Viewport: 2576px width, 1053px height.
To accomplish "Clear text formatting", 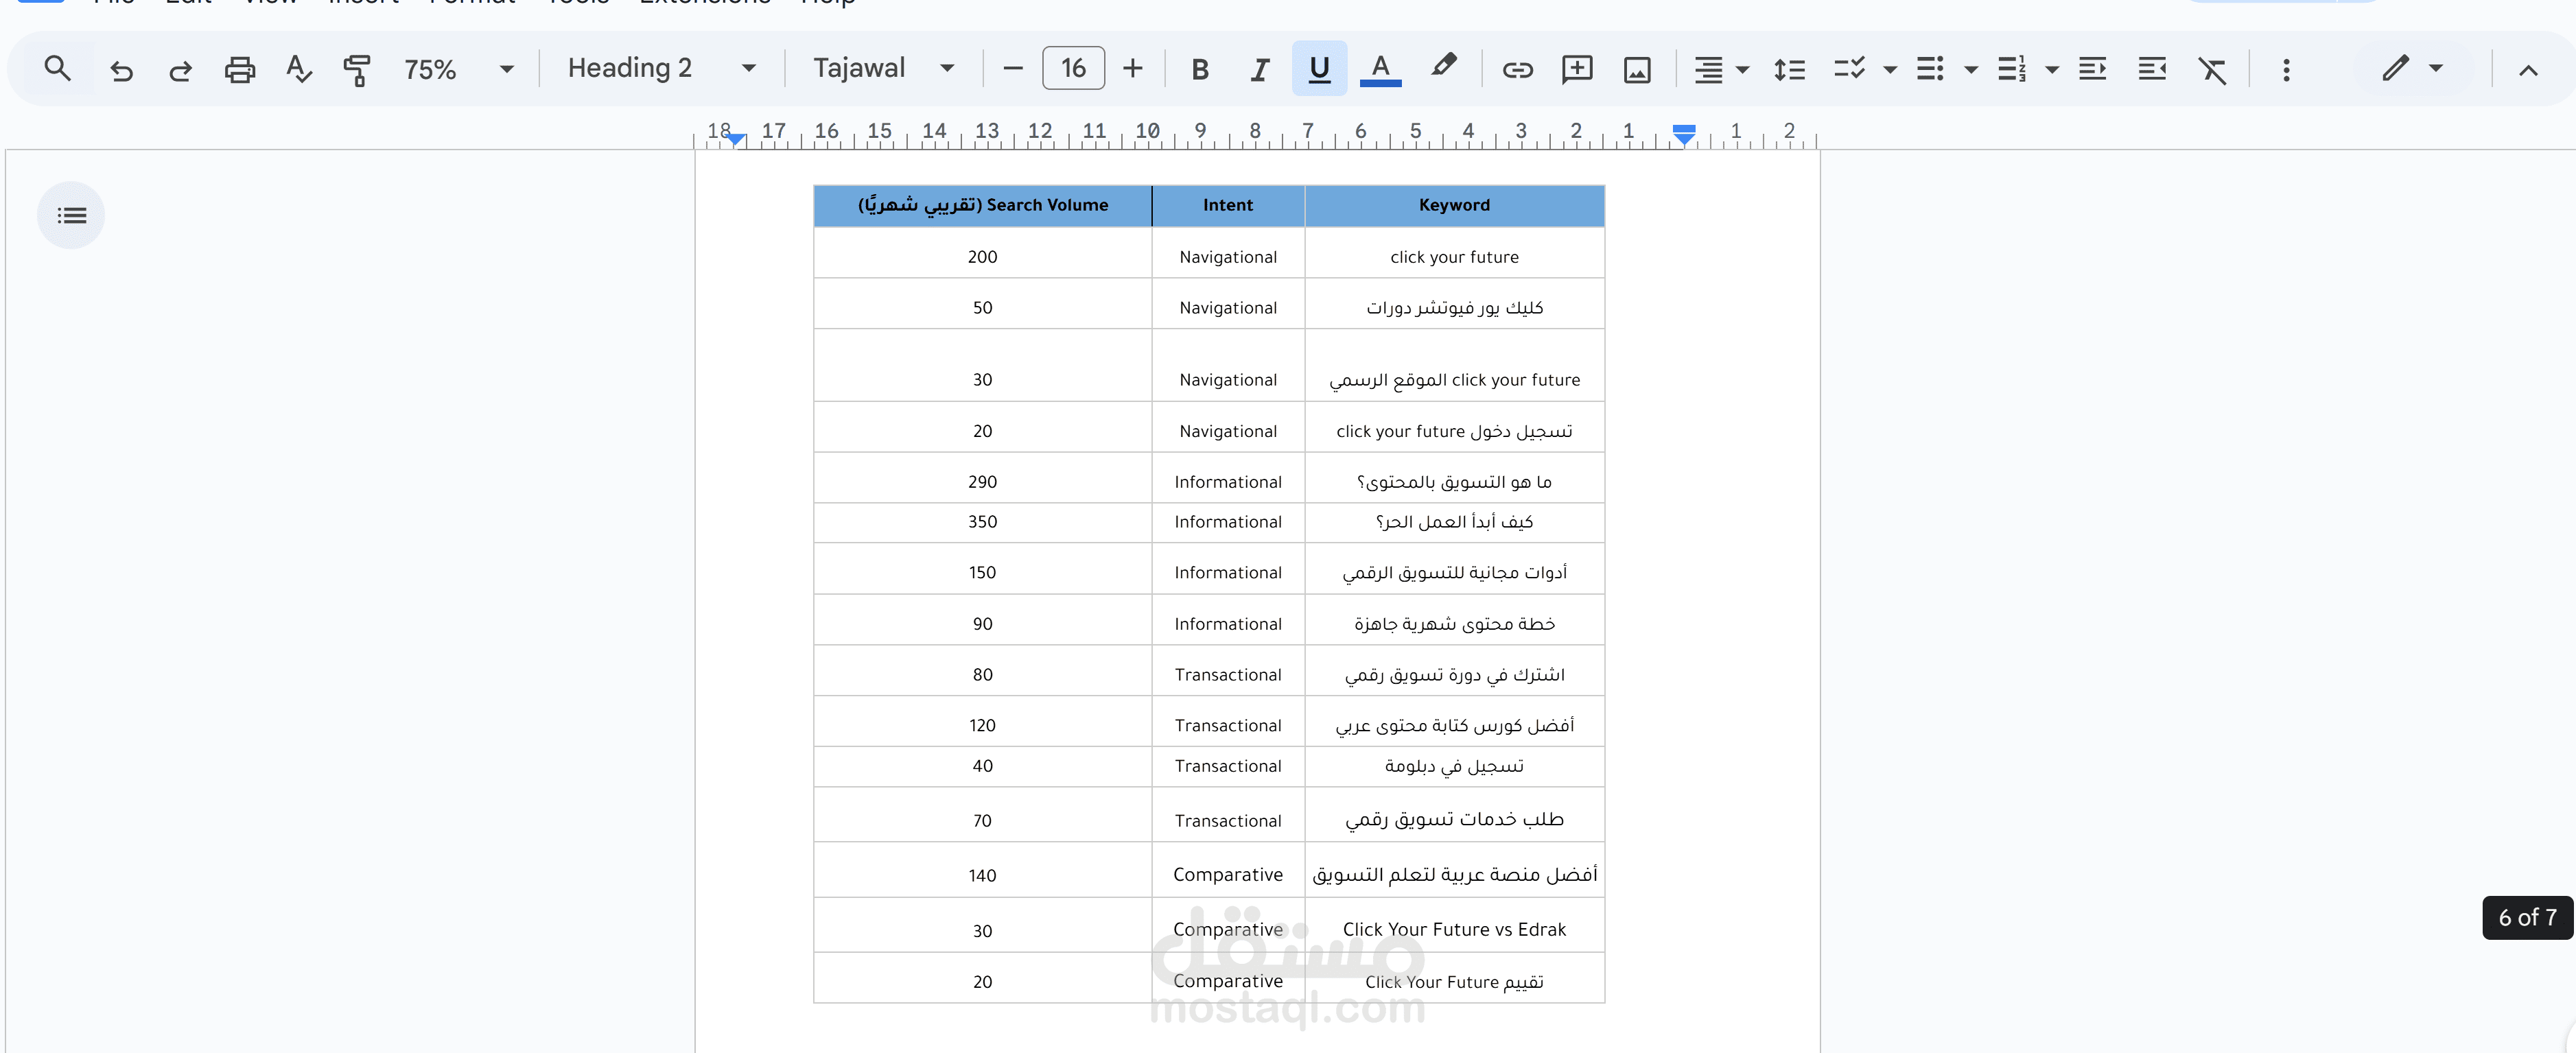I will pyautogui.click(x=2212, y=69).
